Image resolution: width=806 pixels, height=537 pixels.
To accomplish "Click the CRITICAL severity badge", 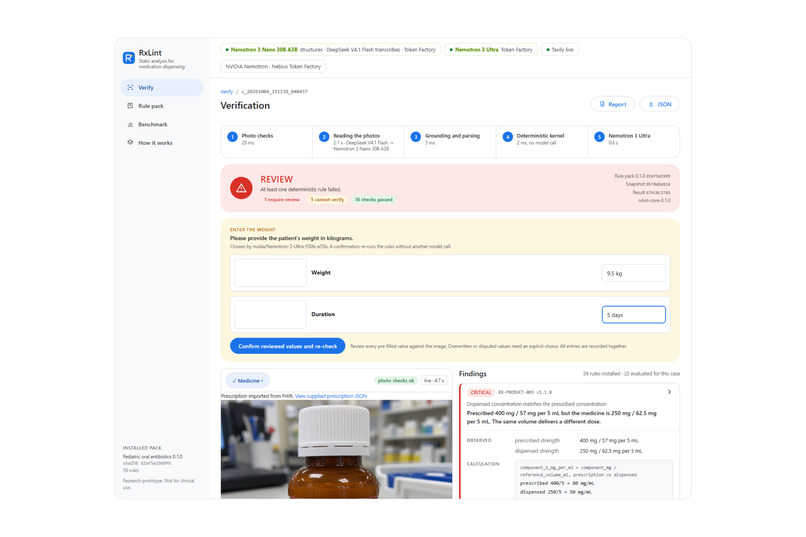I will tap(481, 392).
